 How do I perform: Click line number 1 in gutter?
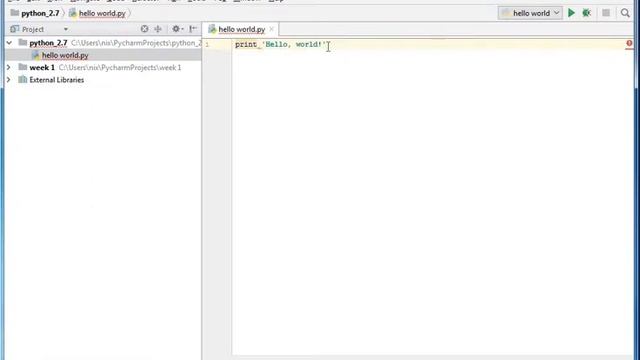tap(207, 44)
